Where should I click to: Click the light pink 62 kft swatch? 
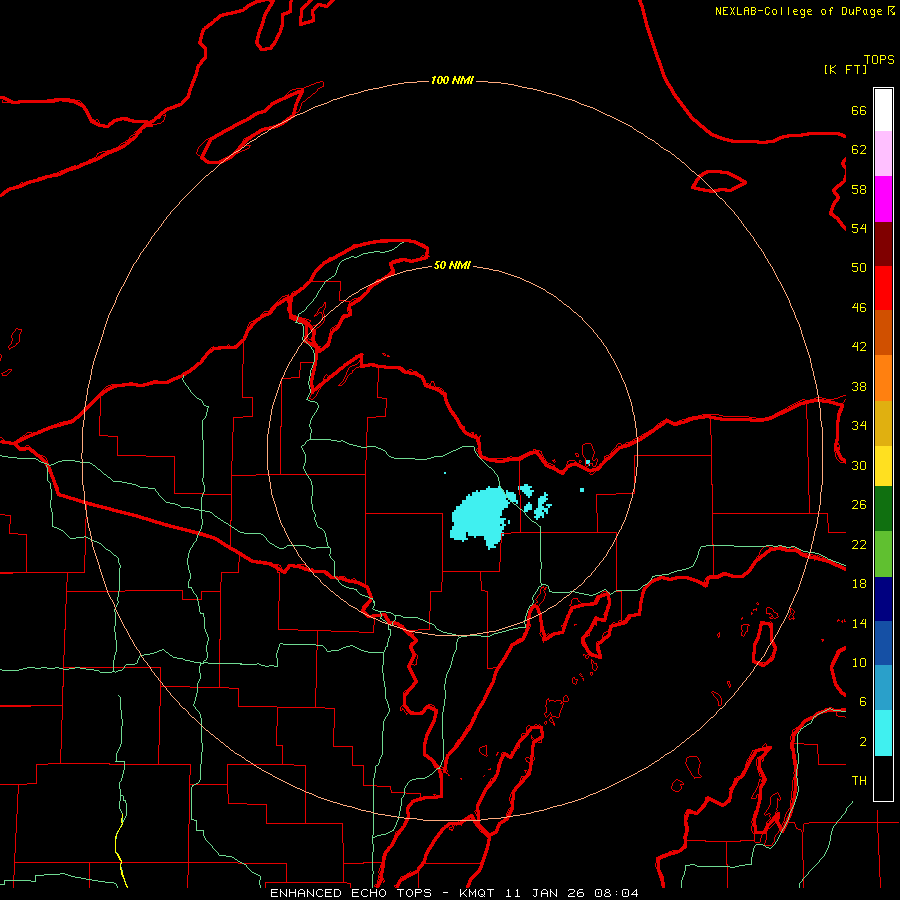[x=883, y=154]
